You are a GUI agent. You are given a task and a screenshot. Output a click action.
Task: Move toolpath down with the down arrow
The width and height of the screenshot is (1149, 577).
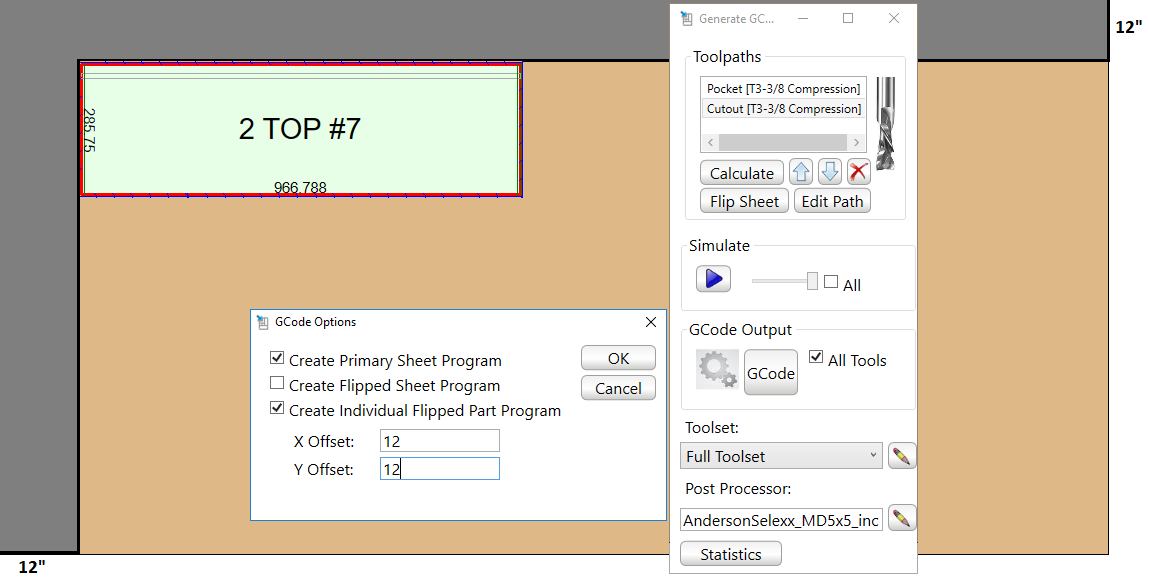point(829,172)
